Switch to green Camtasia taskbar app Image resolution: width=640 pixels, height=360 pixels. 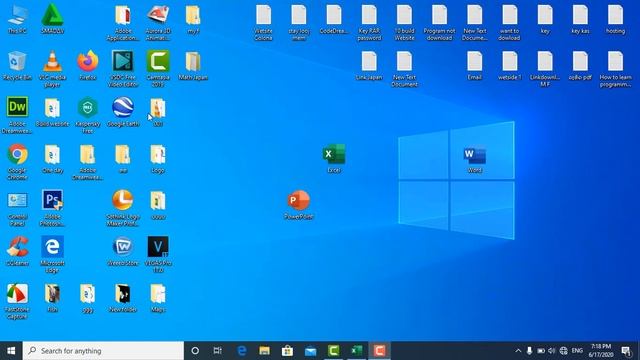(x=333, y=351)
